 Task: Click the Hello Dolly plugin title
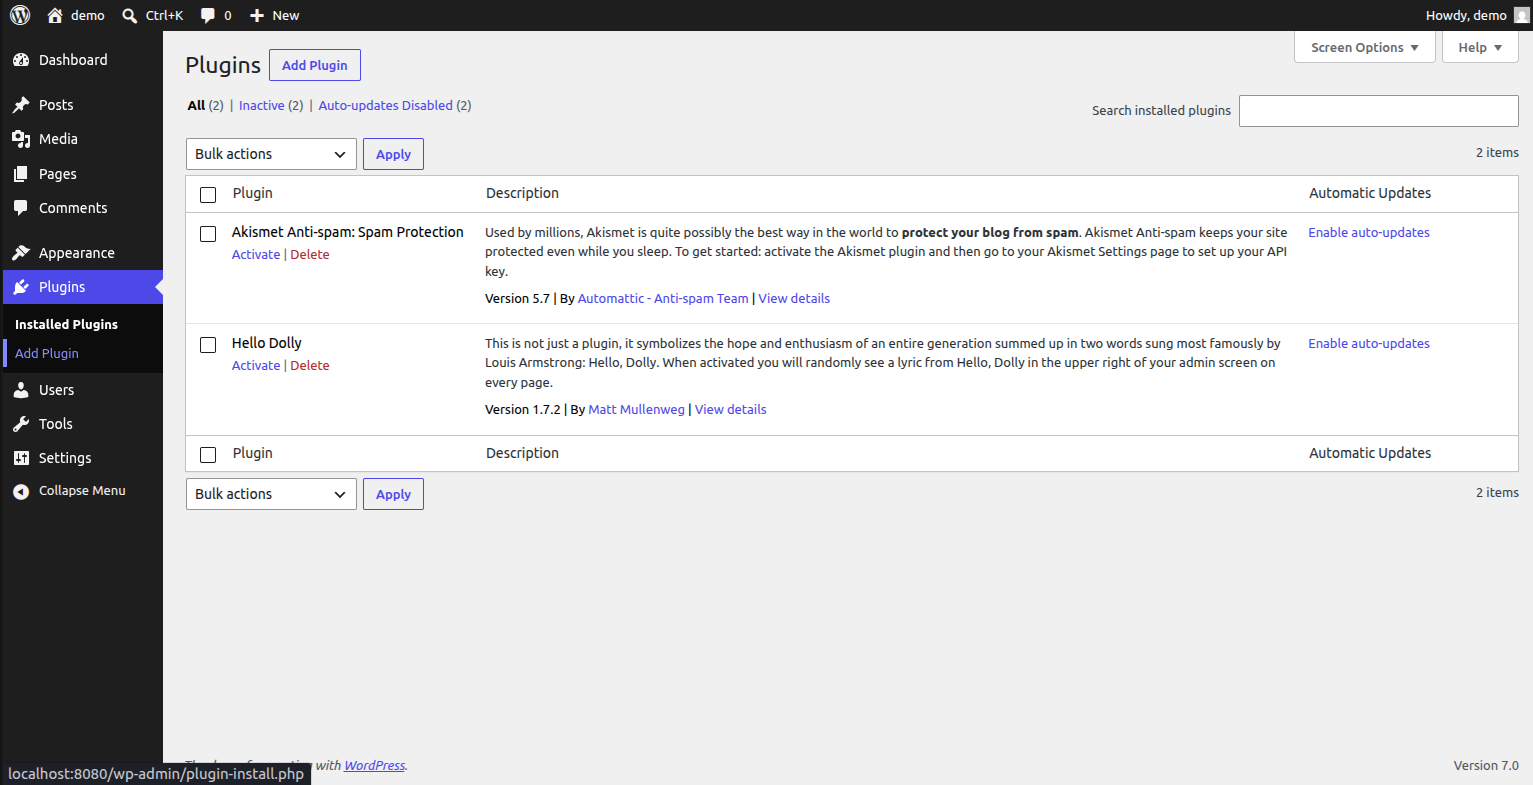tap(267, 343)
